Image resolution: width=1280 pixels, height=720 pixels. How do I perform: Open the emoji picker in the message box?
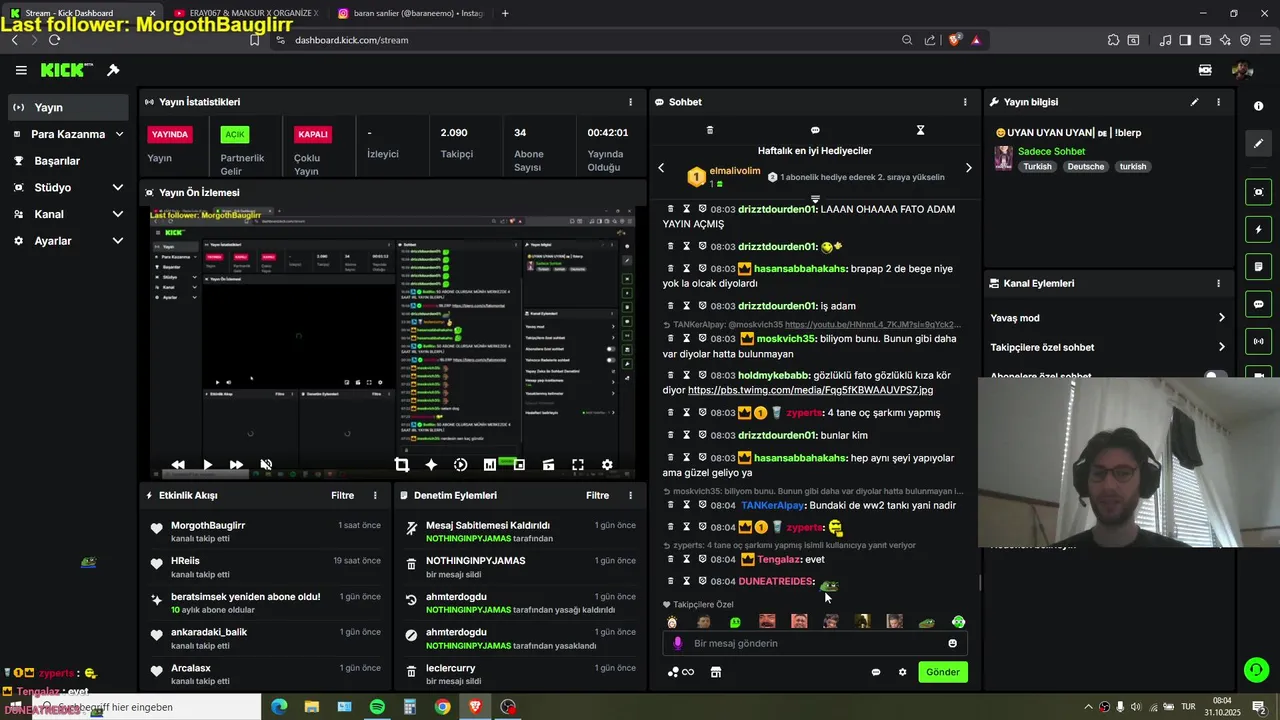(x=952, y=643)
